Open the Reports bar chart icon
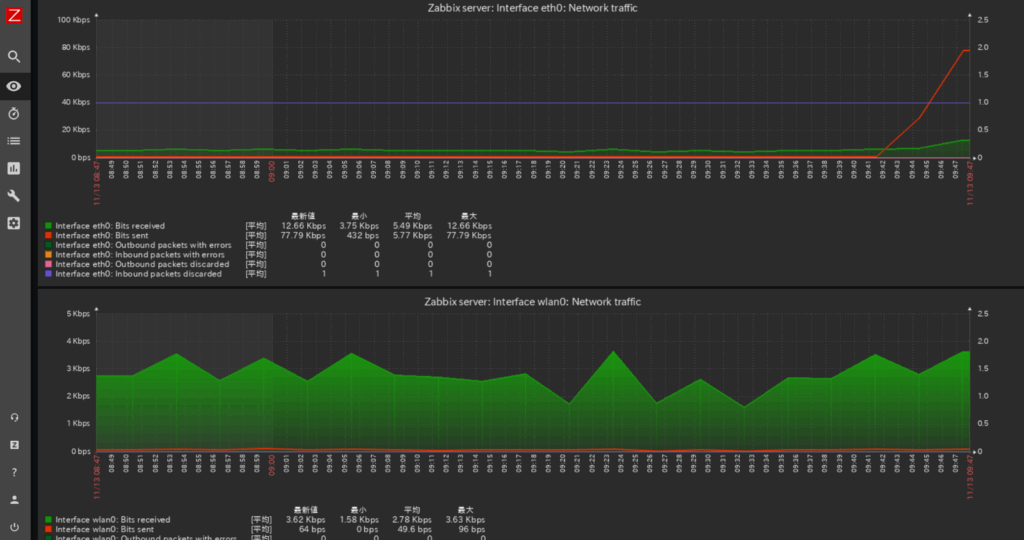The image size is (1024, 540). pos(14,168)
